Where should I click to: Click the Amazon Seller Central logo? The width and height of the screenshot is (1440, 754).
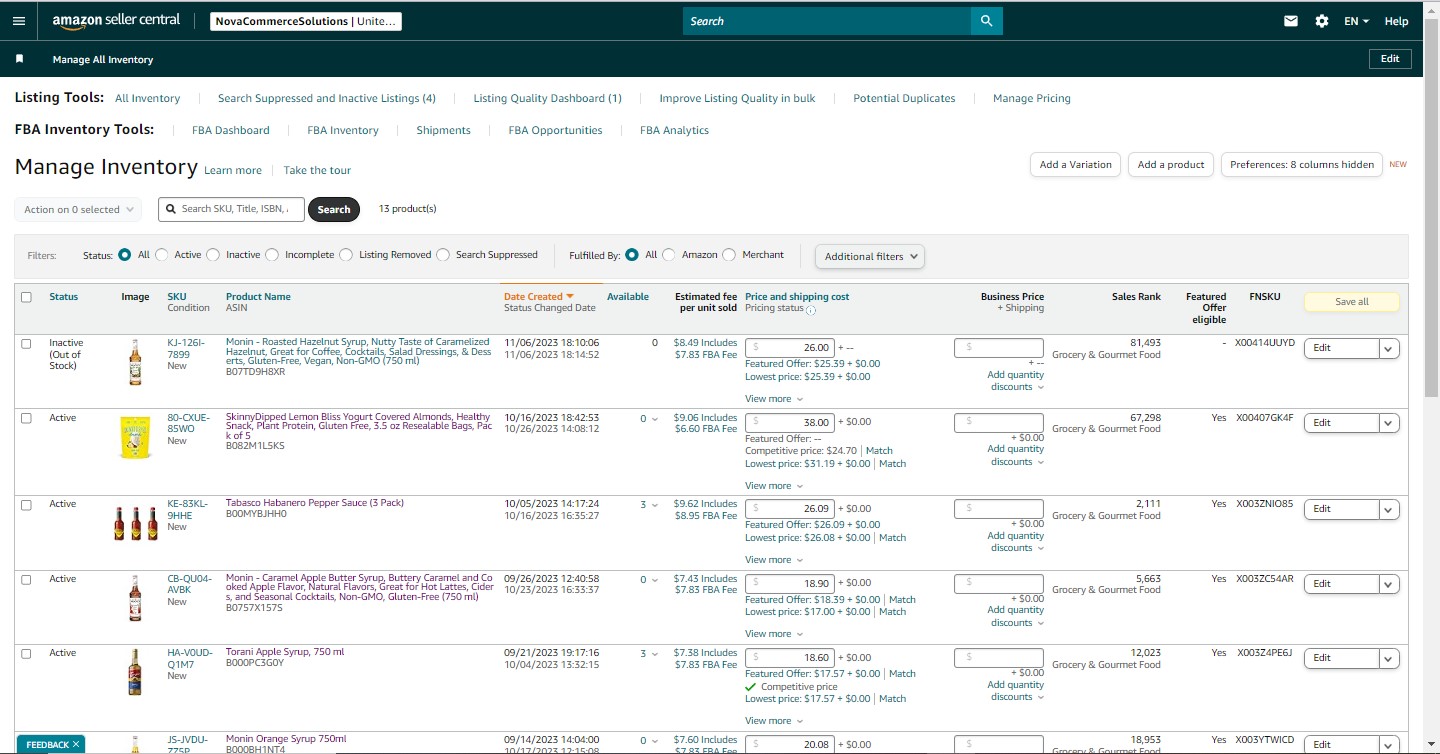[x=116, y=21]
